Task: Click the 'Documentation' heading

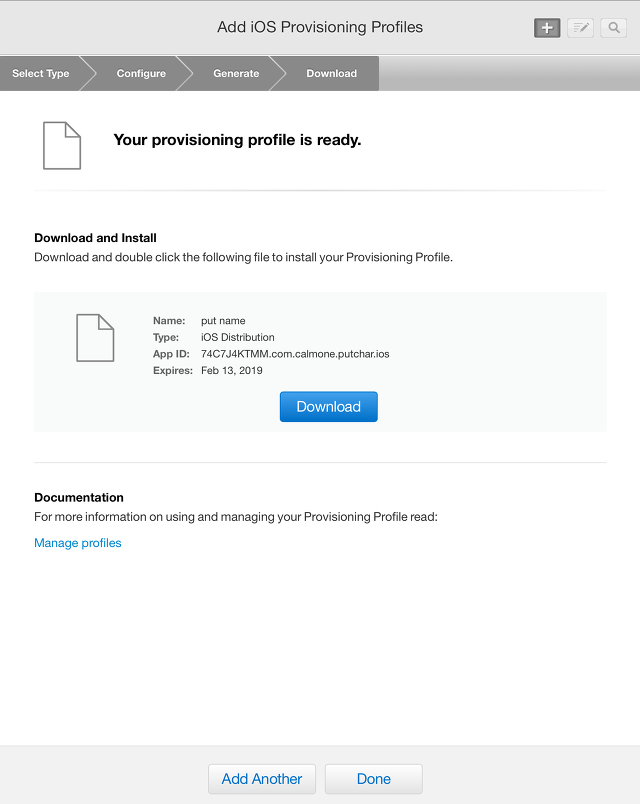Action: coord(79,497)
